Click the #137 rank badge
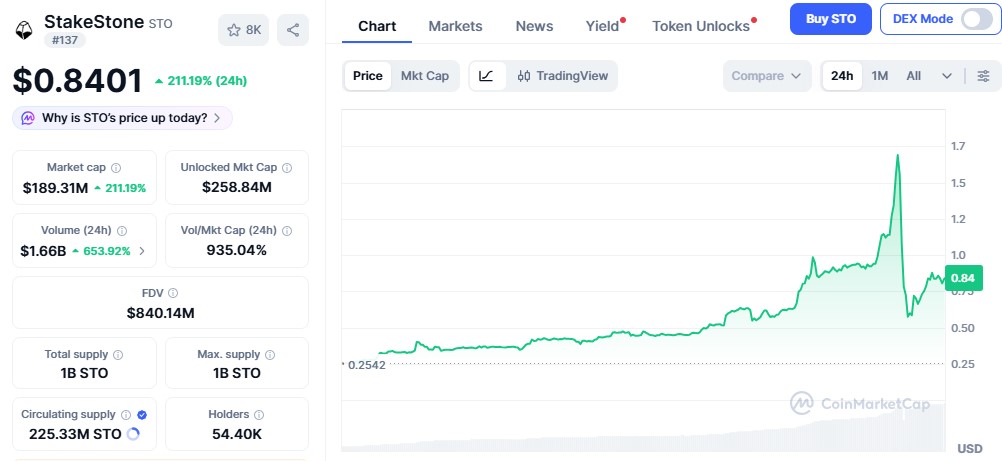Screen dimensions: 1002x461 65,40
